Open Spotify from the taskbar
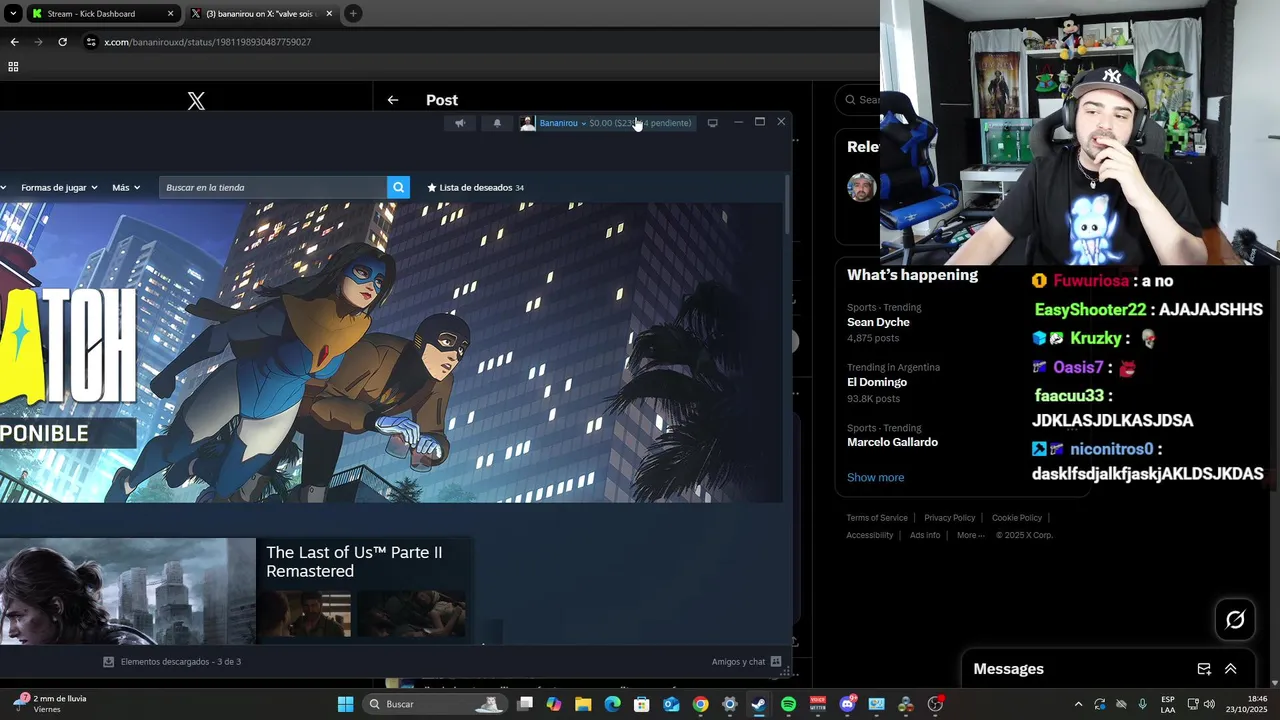 pos(788,704)
